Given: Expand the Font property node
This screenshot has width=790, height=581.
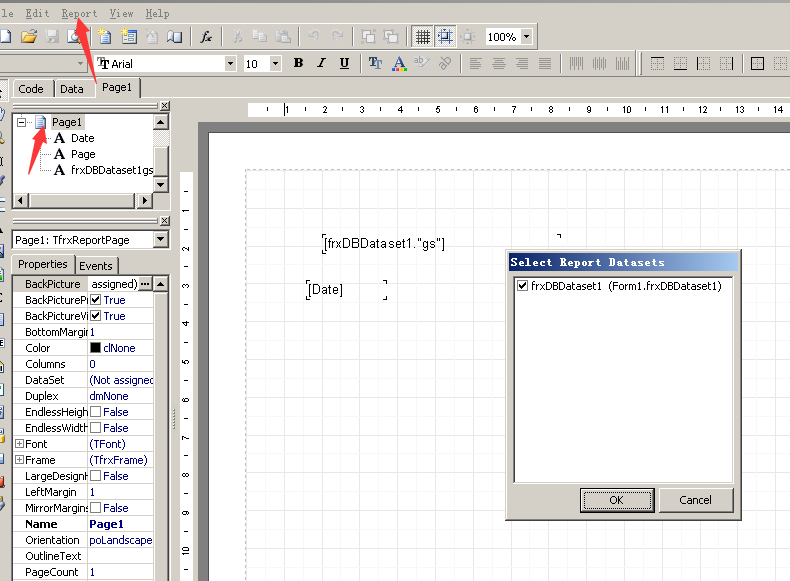Looking at the screenshot, I should tap(19, 444).
